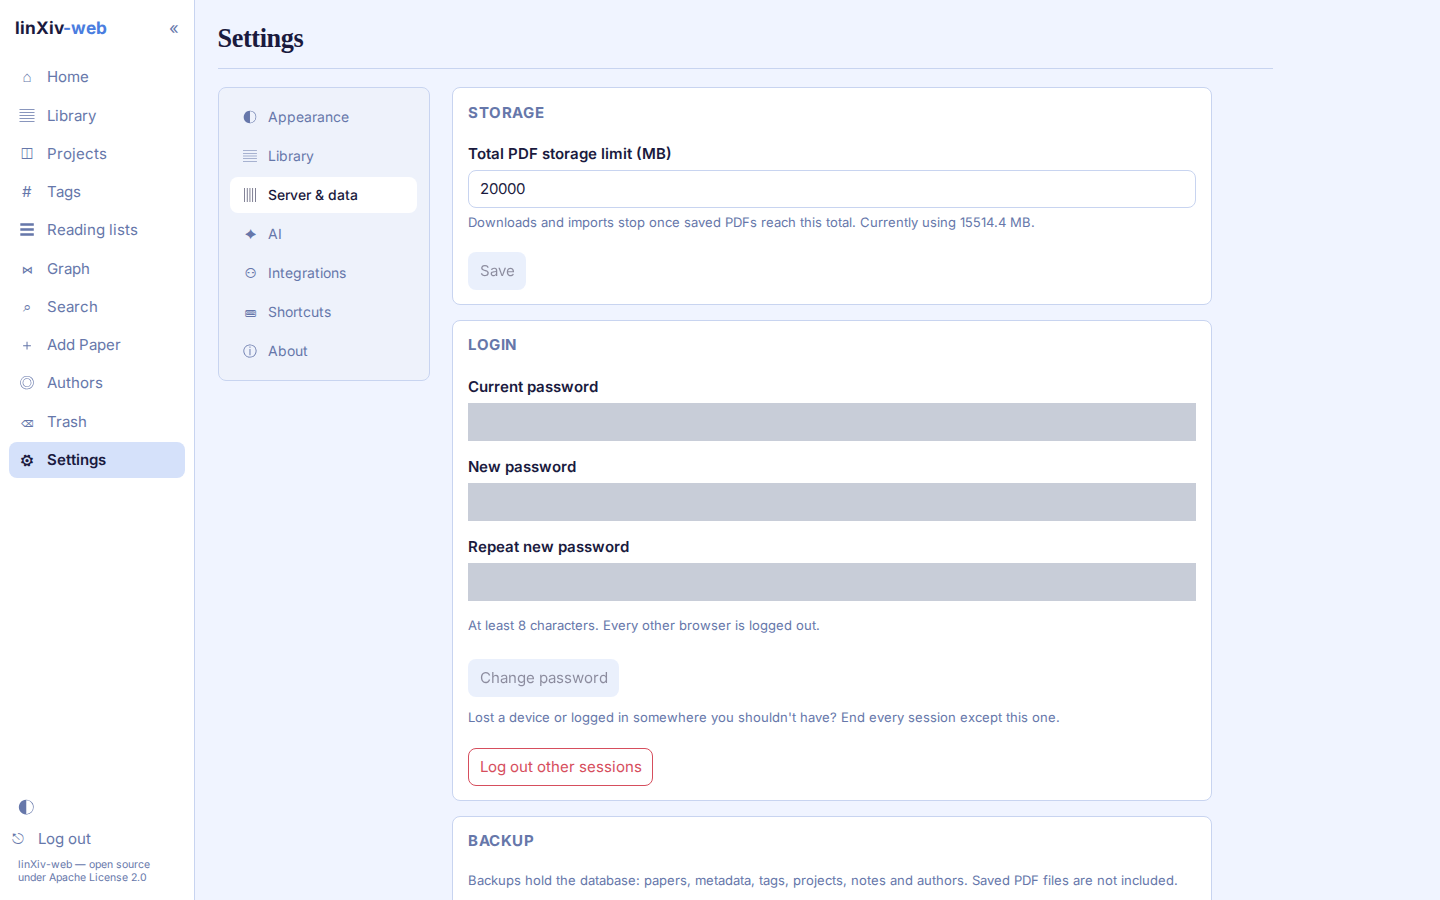Click the BACKUP section heading
This screenshot has width=1440, height=900.
501,841
